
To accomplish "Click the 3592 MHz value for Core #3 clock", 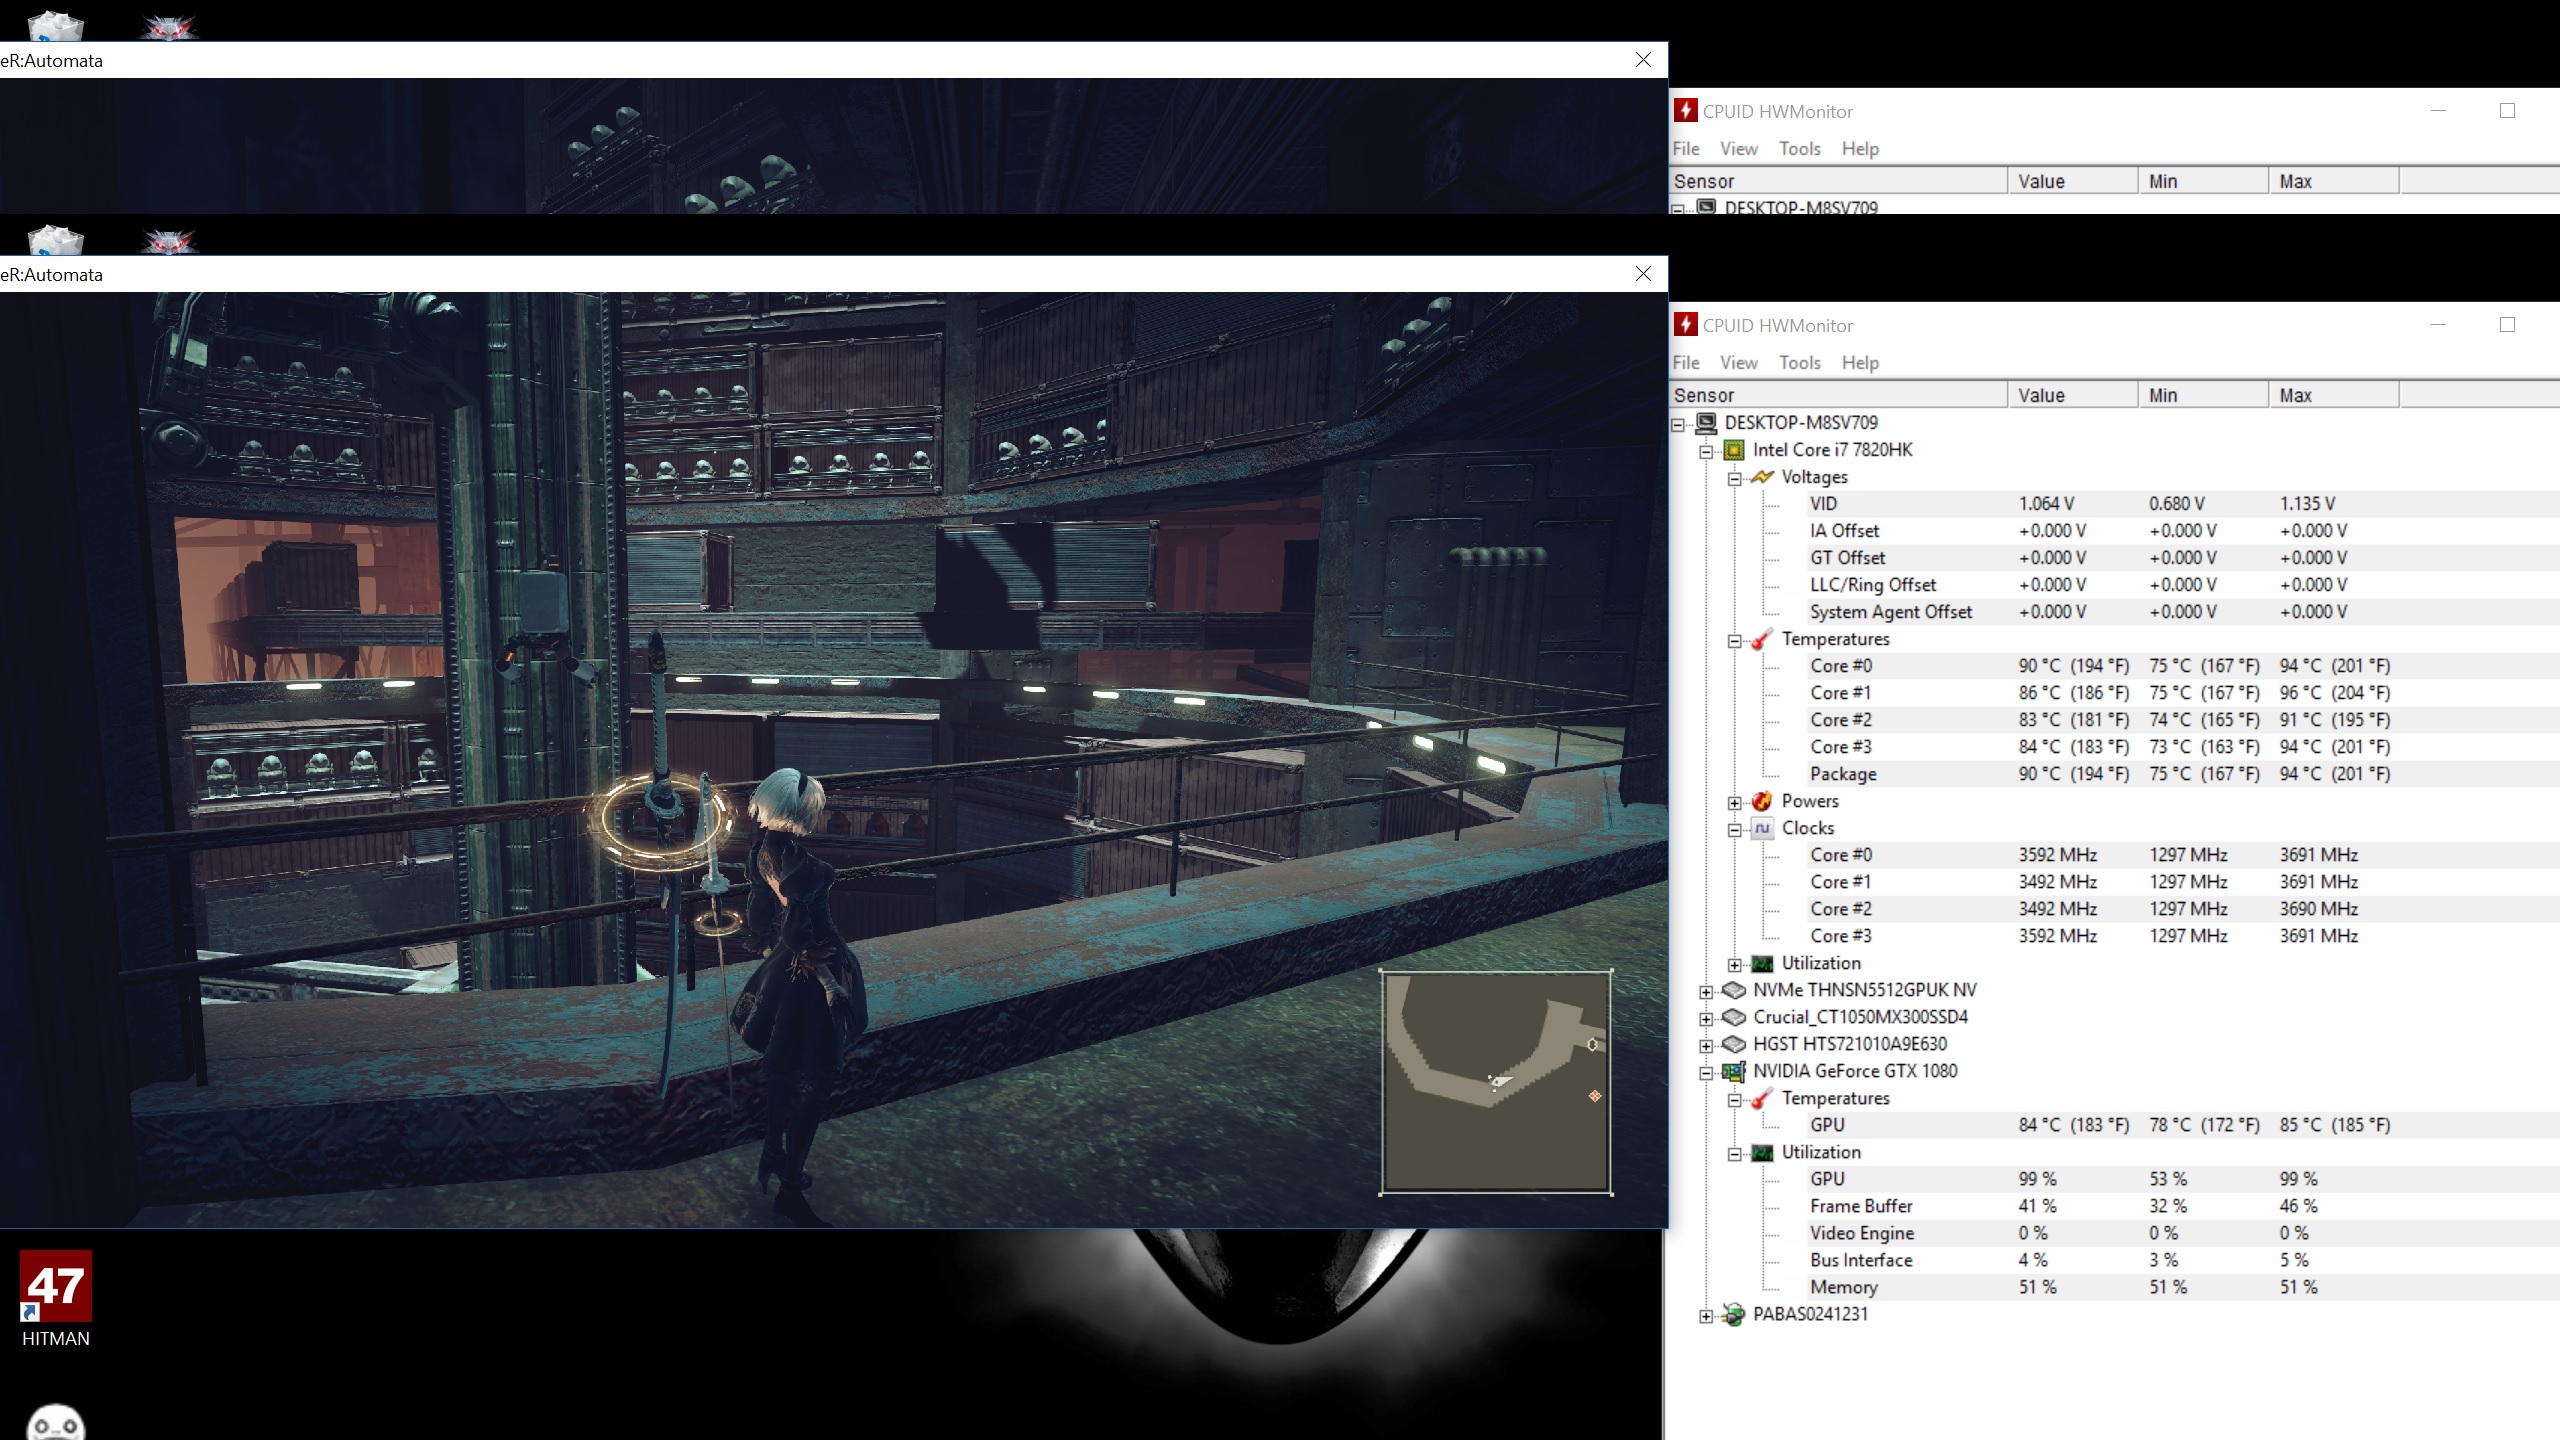I will coord(2058,936).
